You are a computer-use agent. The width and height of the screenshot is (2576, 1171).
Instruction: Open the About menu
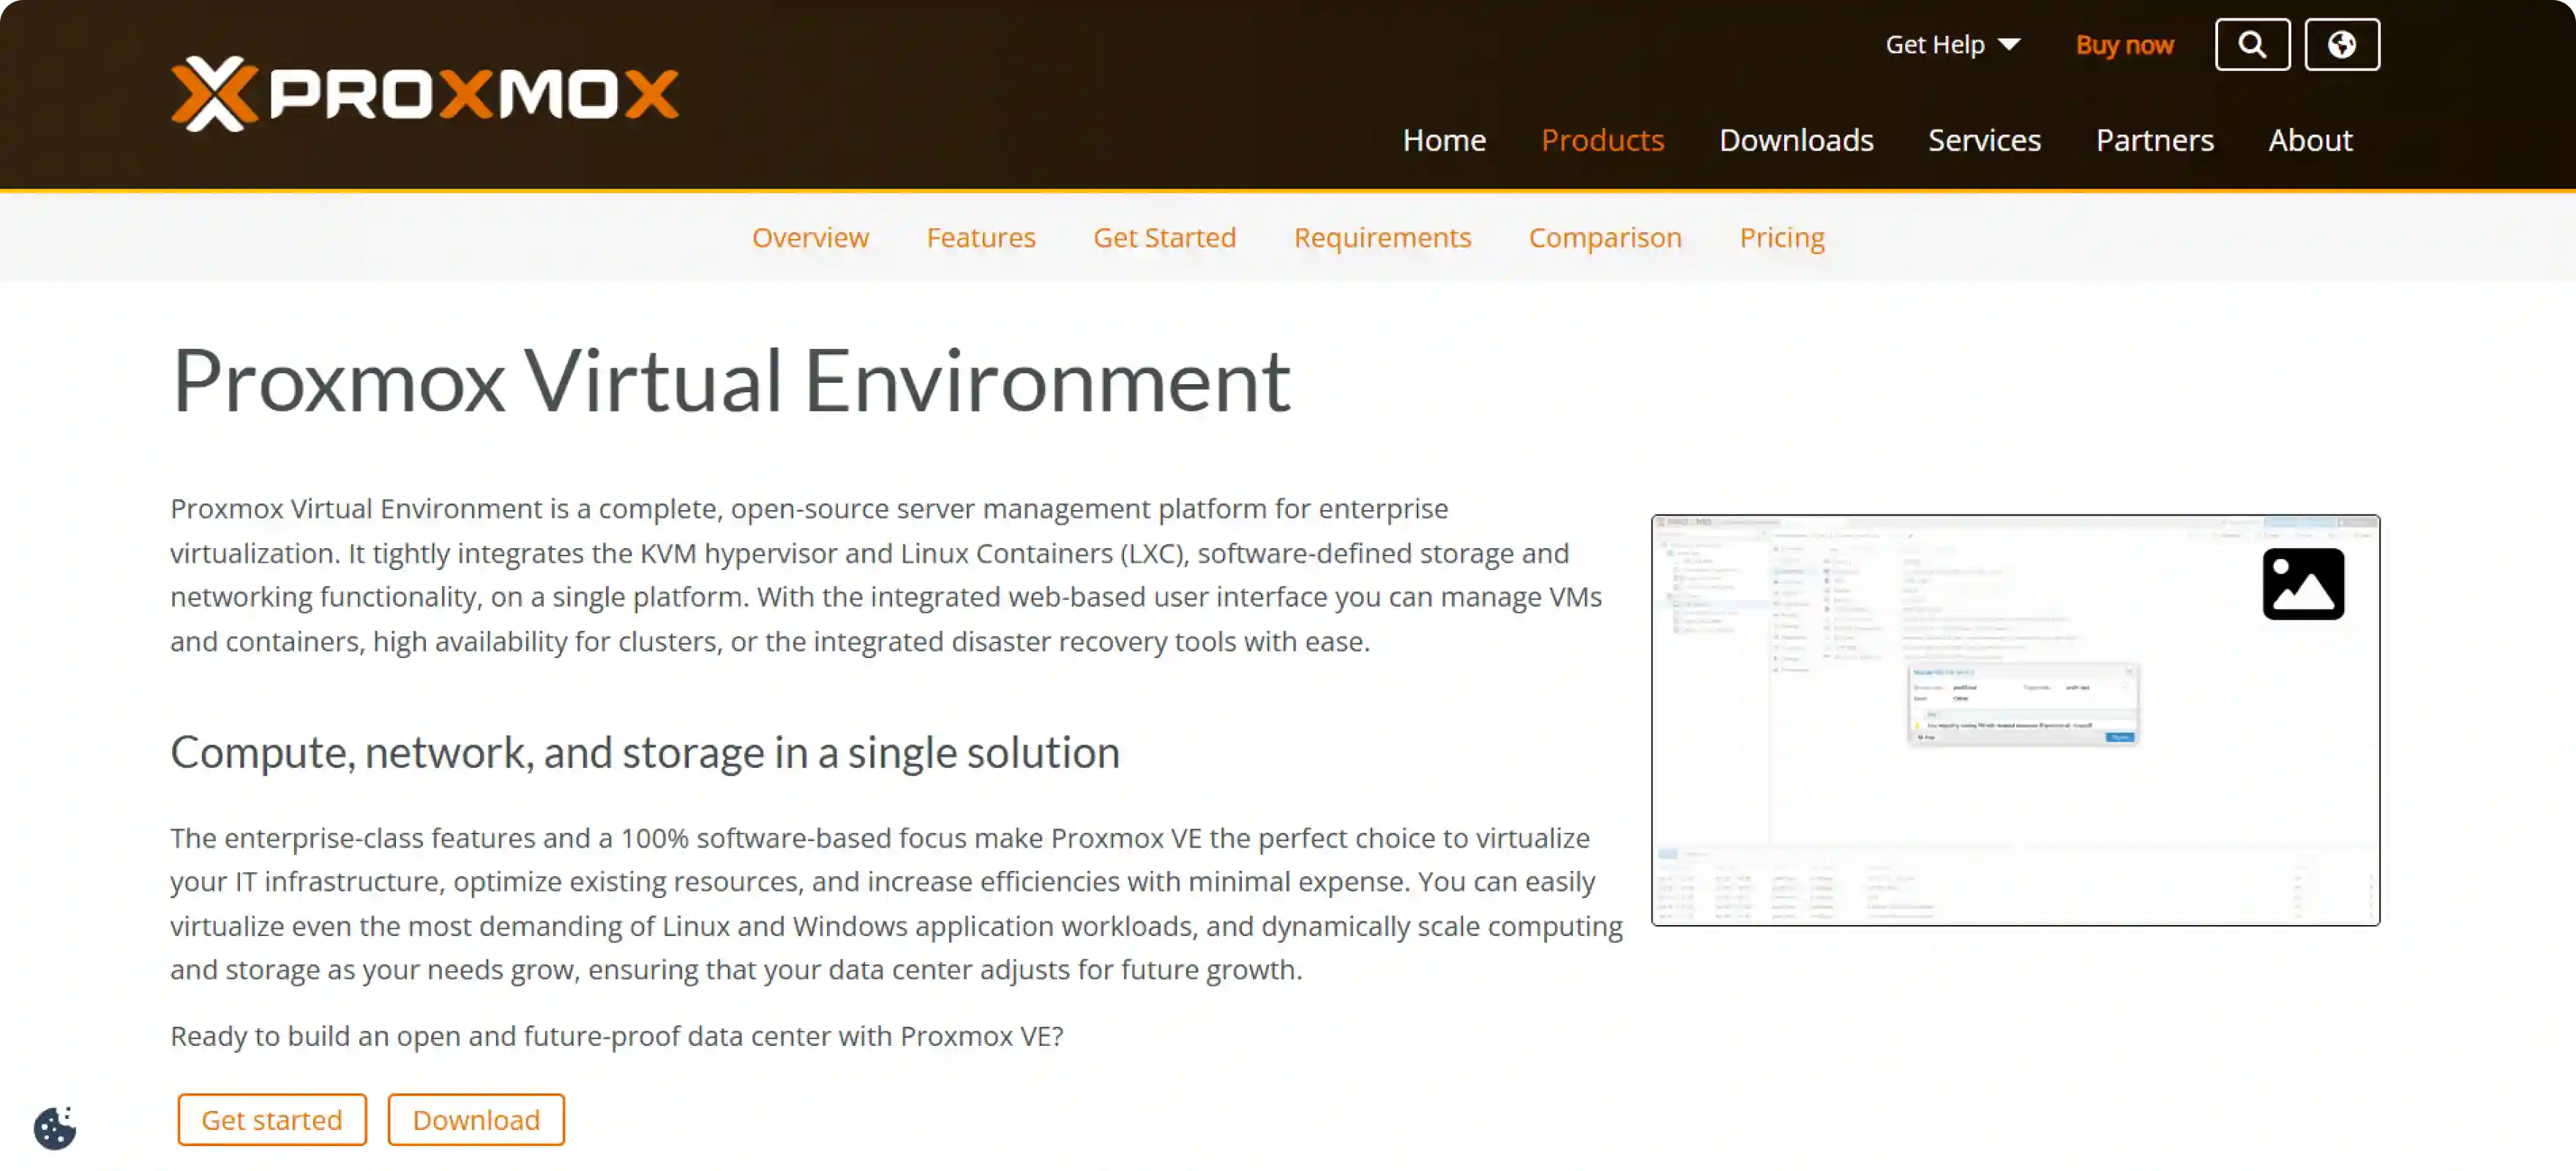2310,140
